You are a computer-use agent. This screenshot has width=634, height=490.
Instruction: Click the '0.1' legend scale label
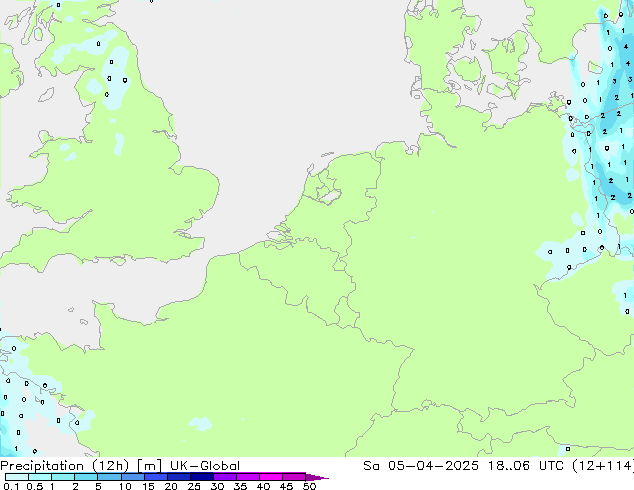coord(11,486)
